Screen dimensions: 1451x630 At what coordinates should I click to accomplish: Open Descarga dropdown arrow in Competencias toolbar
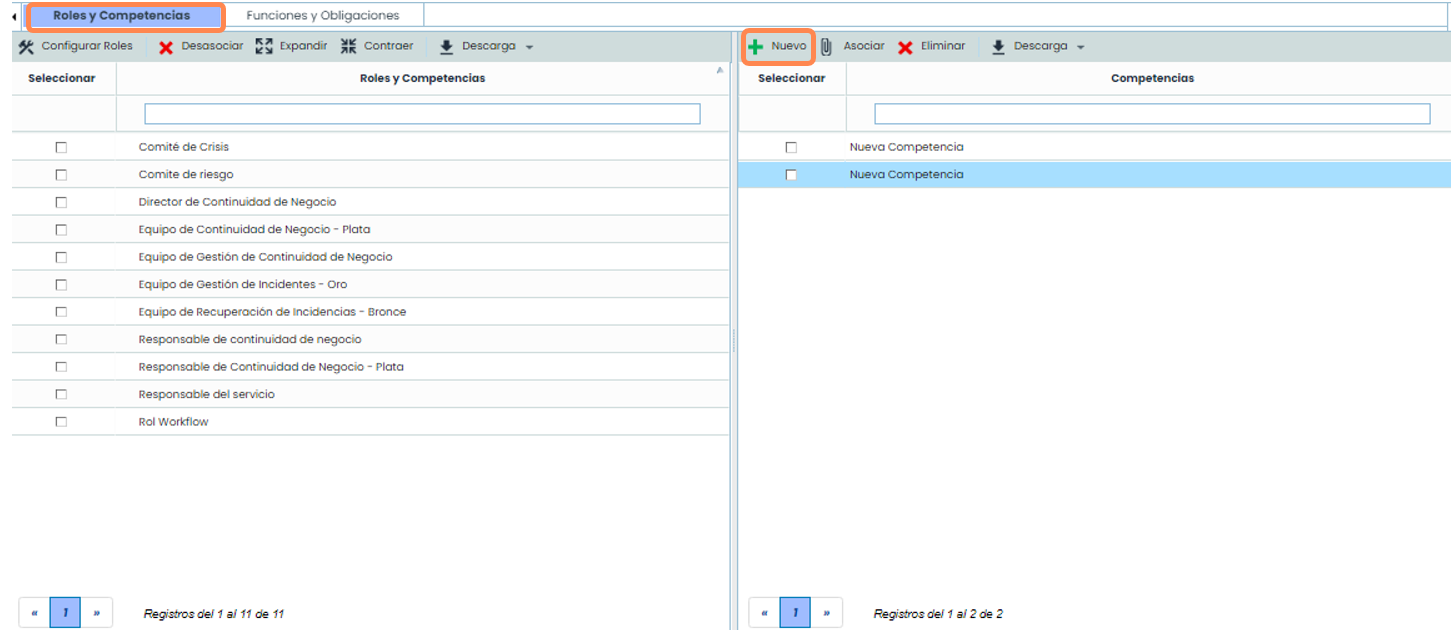[x=1081, y=47]
